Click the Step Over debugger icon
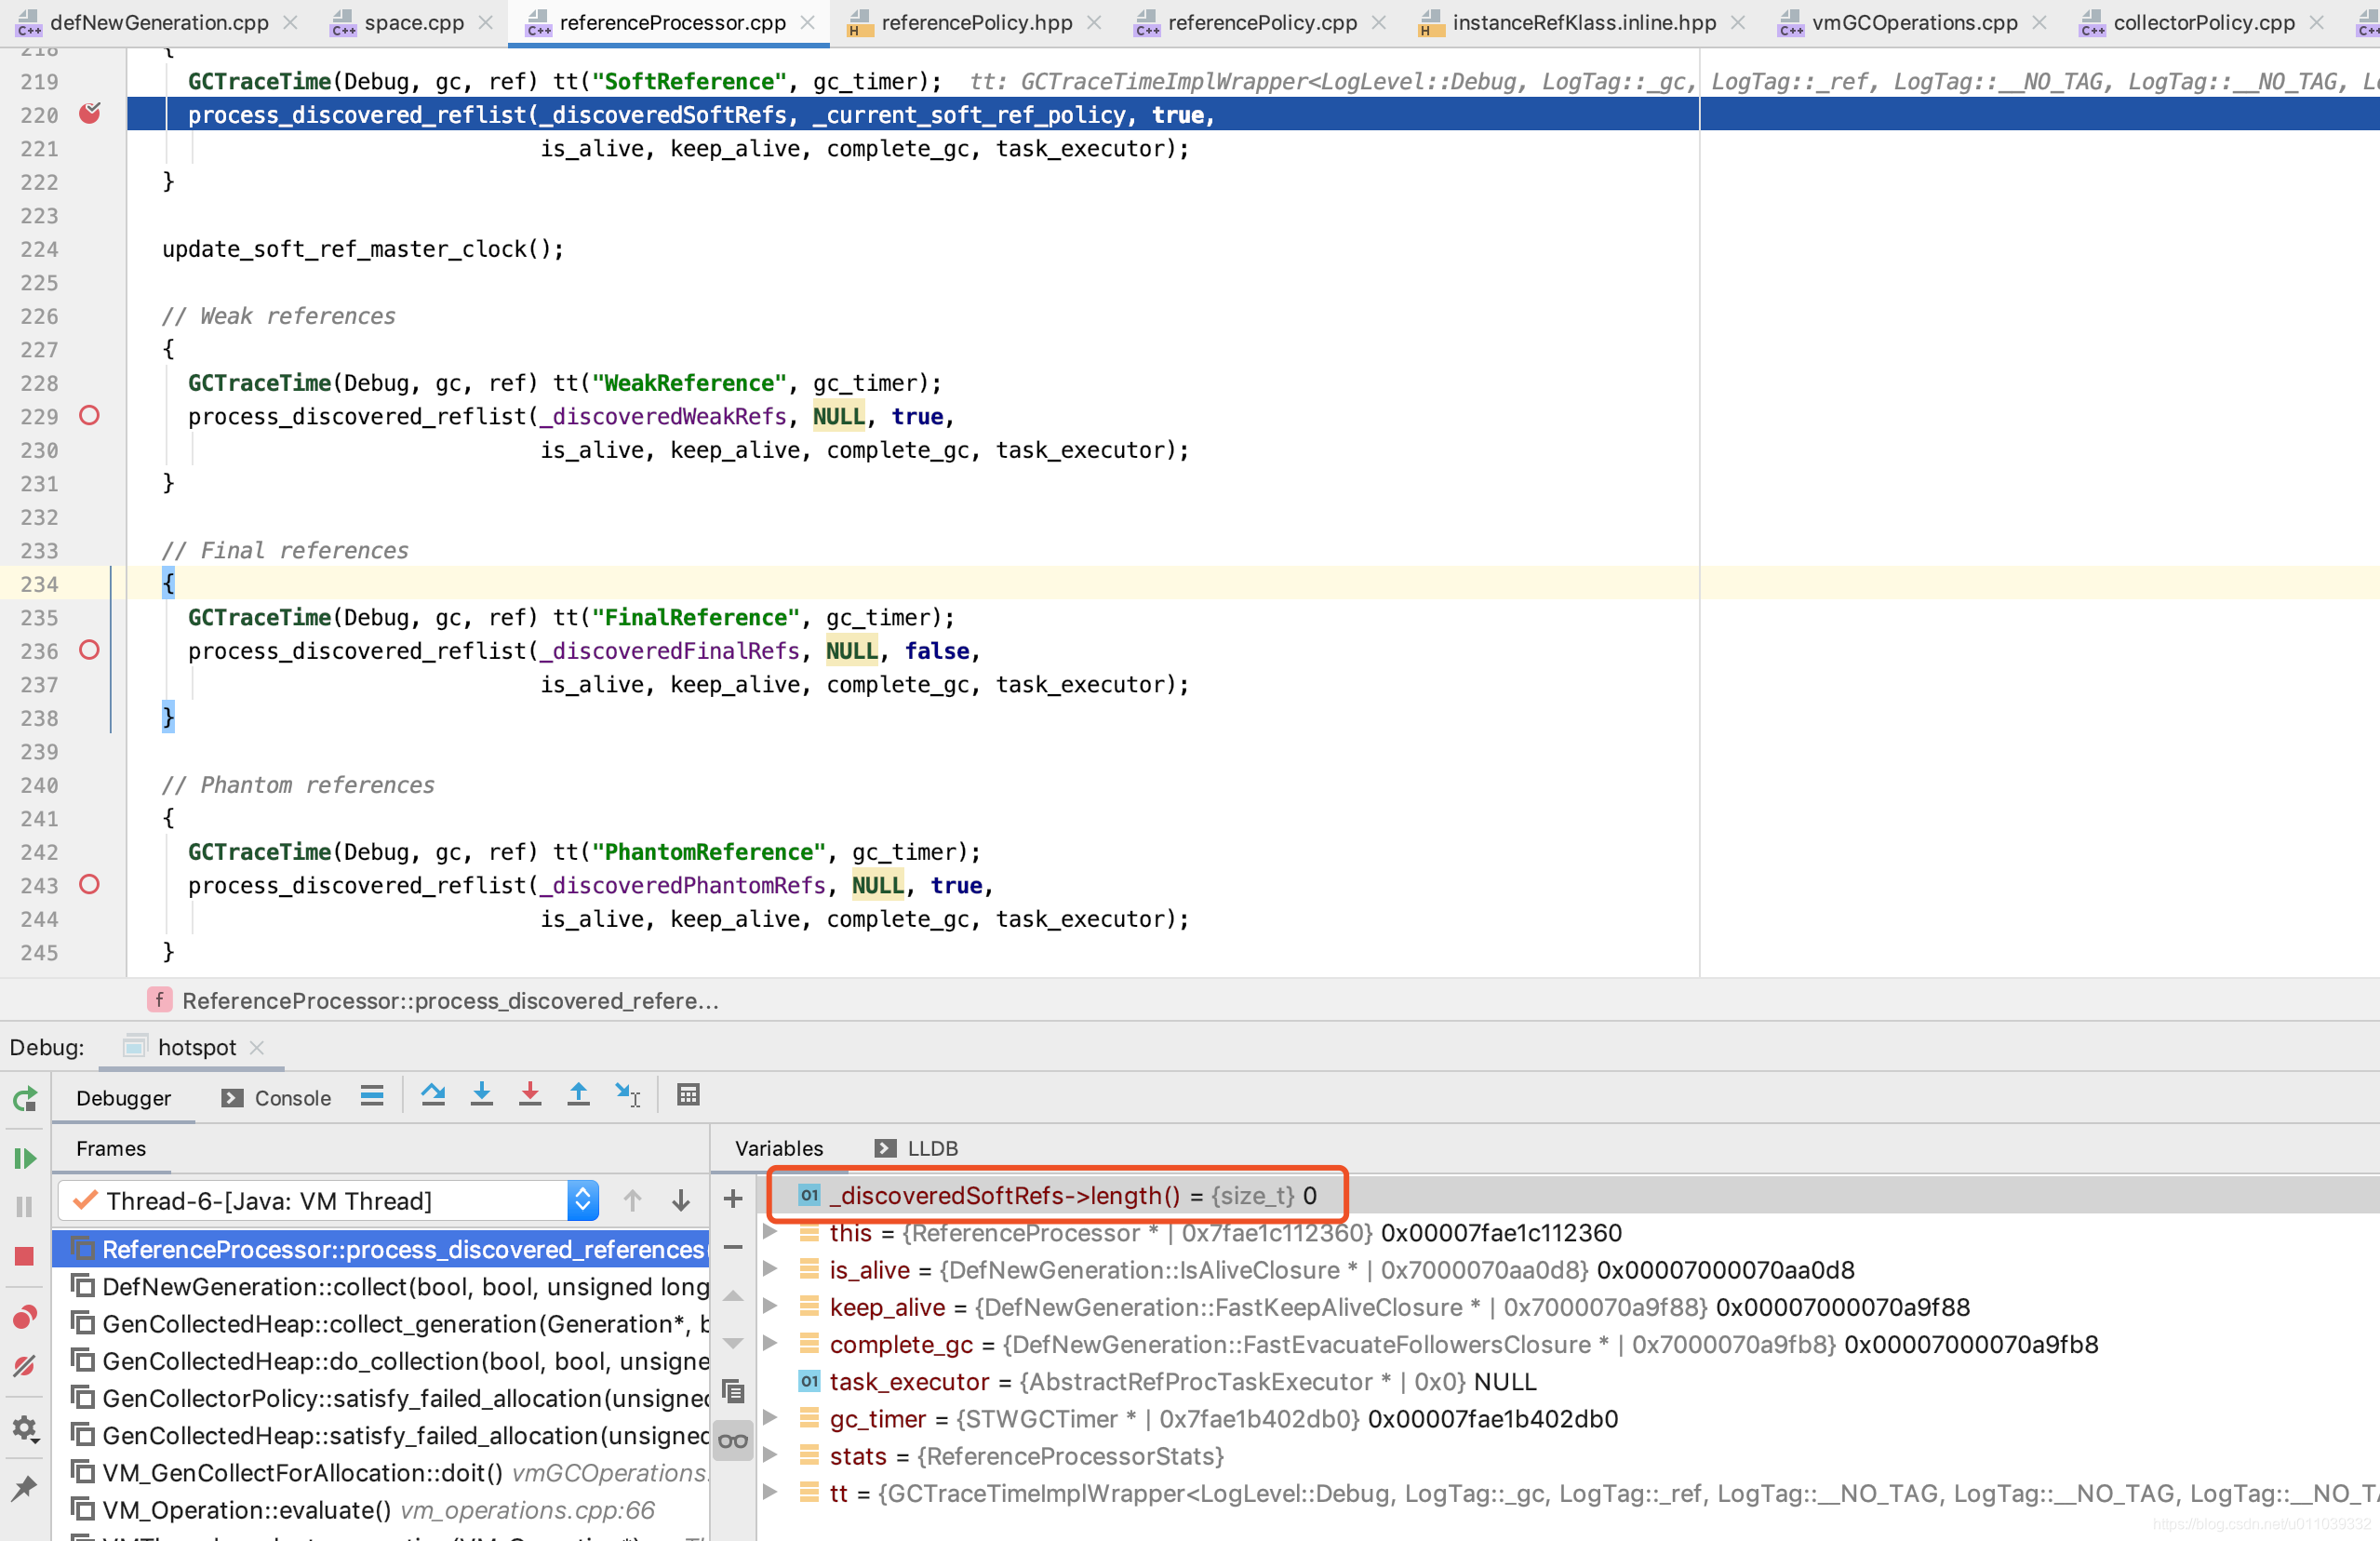 click(x=433, y=1095)
